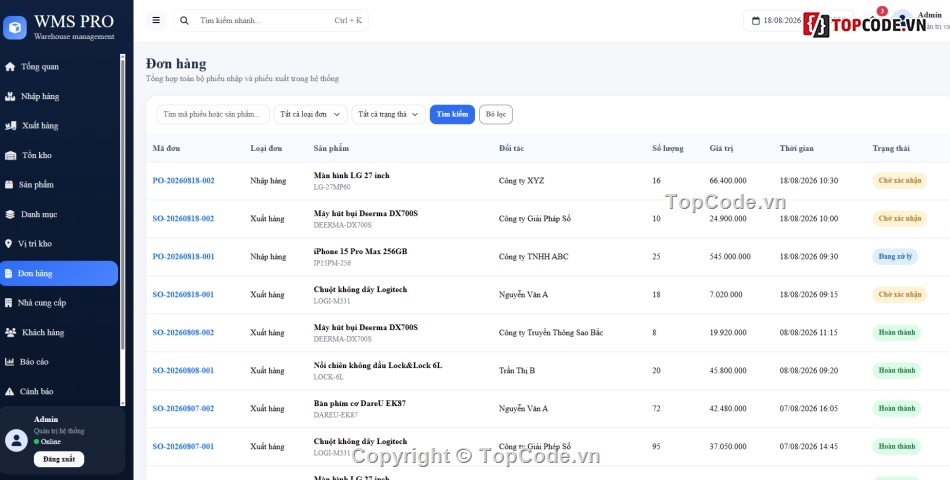Click the Sản phẩm column header
950x480 pixels.
(x=331, y=148)
